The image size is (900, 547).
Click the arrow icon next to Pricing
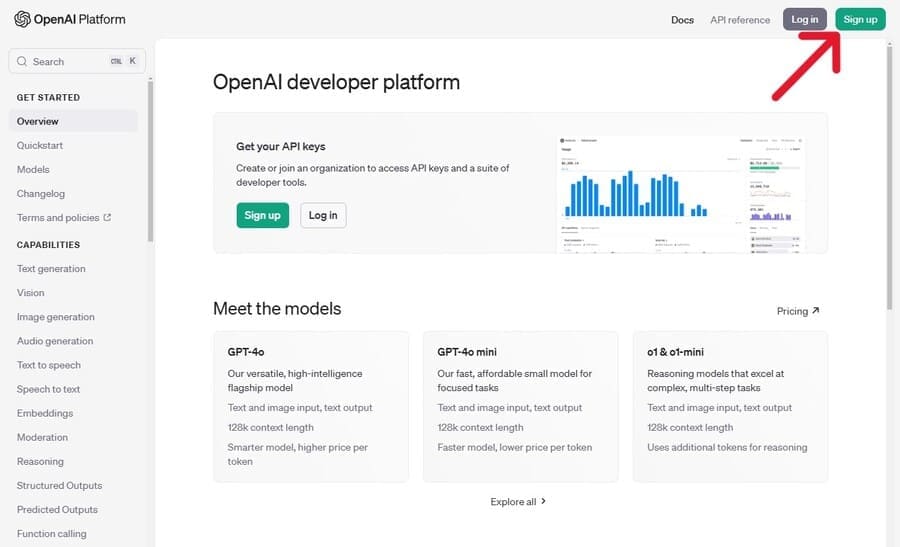(816, 311)
